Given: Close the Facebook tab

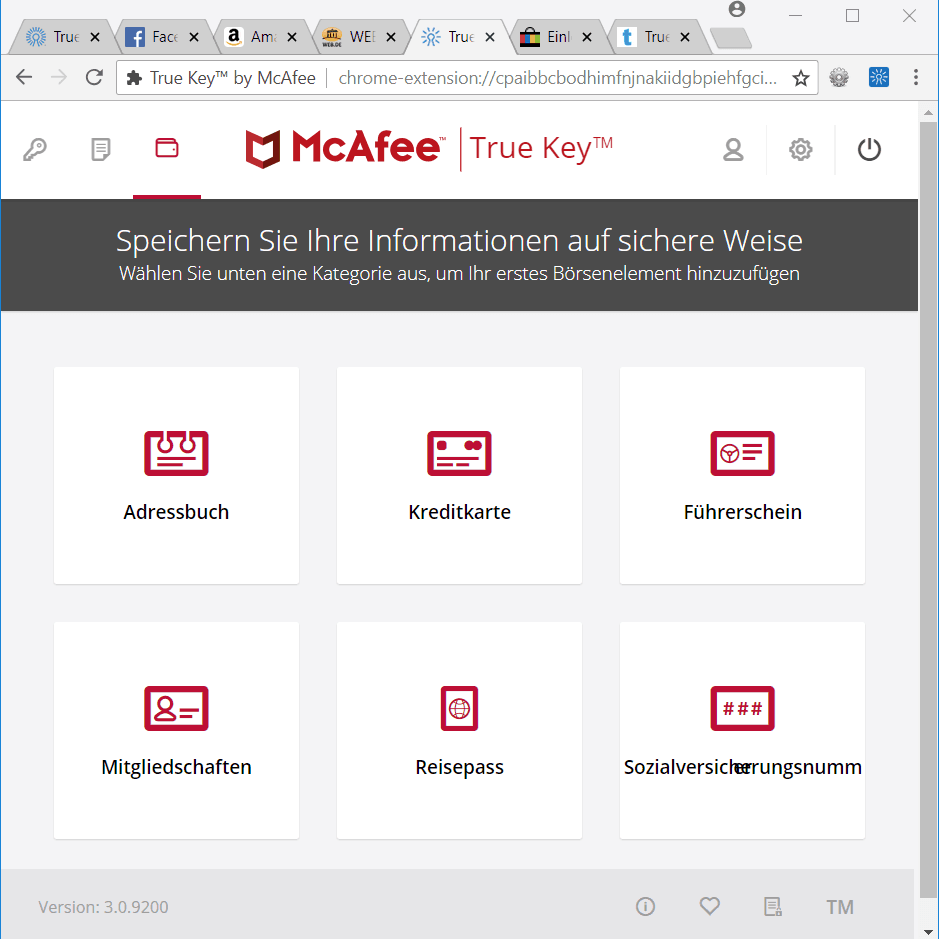Looking at the screenshot, I should point(193,37).
